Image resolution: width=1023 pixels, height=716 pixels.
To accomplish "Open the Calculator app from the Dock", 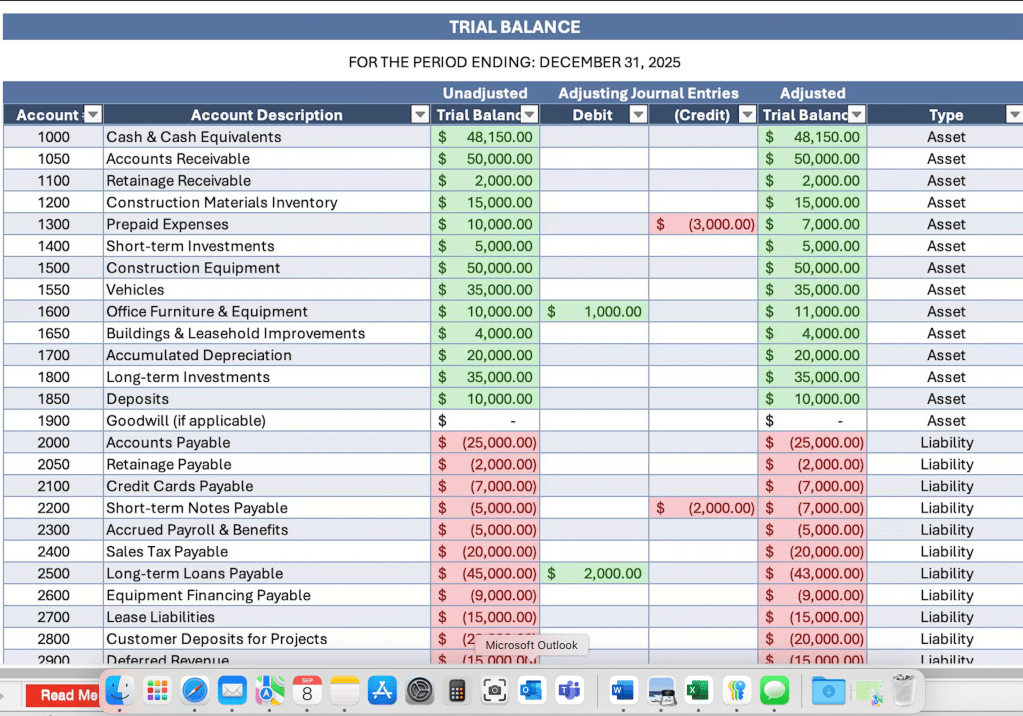I will click(456, 690).
